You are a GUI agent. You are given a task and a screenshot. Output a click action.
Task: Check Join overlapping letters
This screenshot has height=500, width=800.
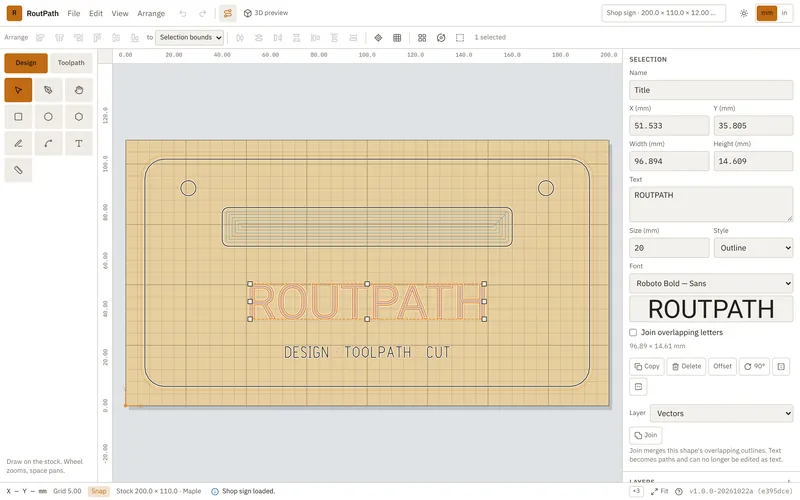coord(633,332)
